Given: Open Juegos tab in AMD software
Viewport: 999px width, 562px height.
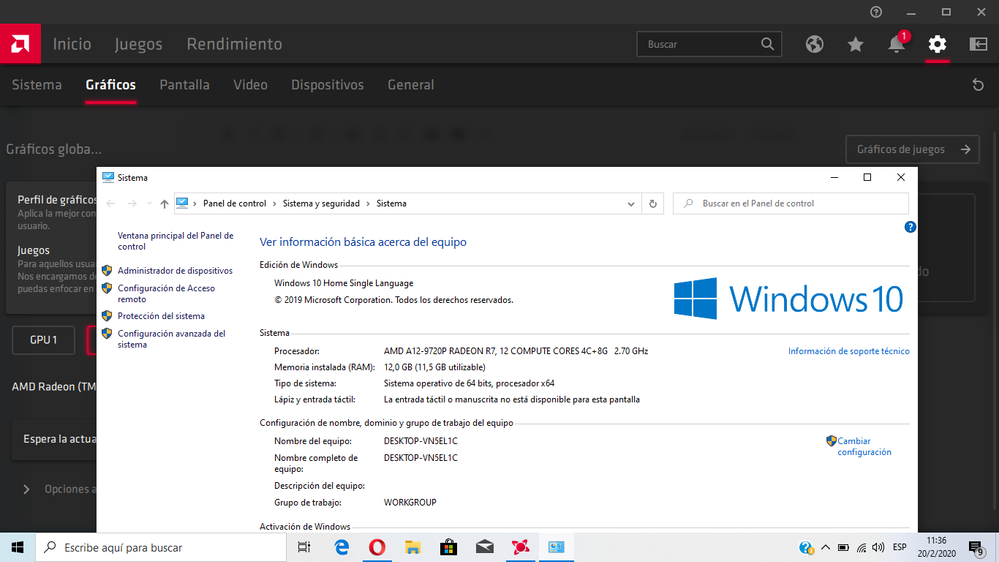Looking at the screenshot, I should [139, 44].
